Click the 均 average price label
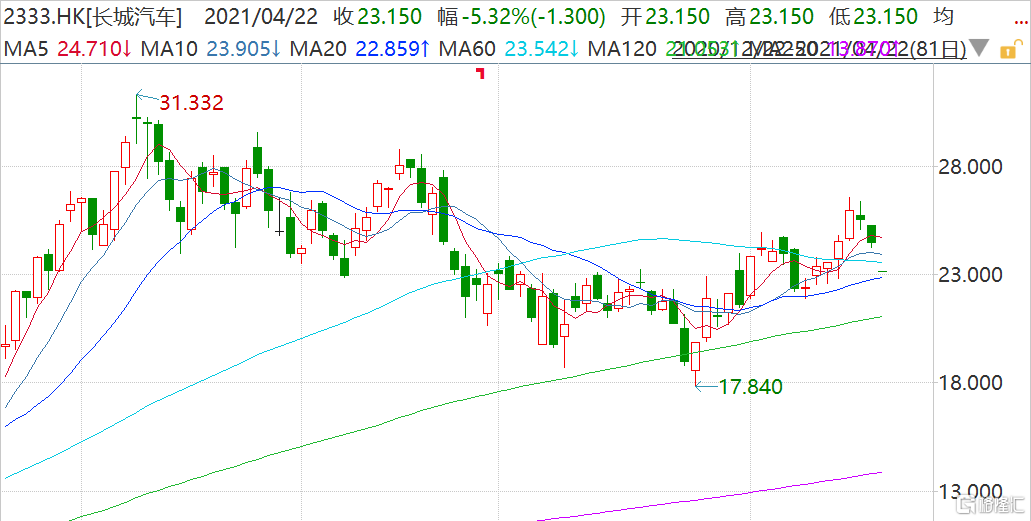Image resolution: width=1031 pixels, height=521 pixels. [943, 16]
